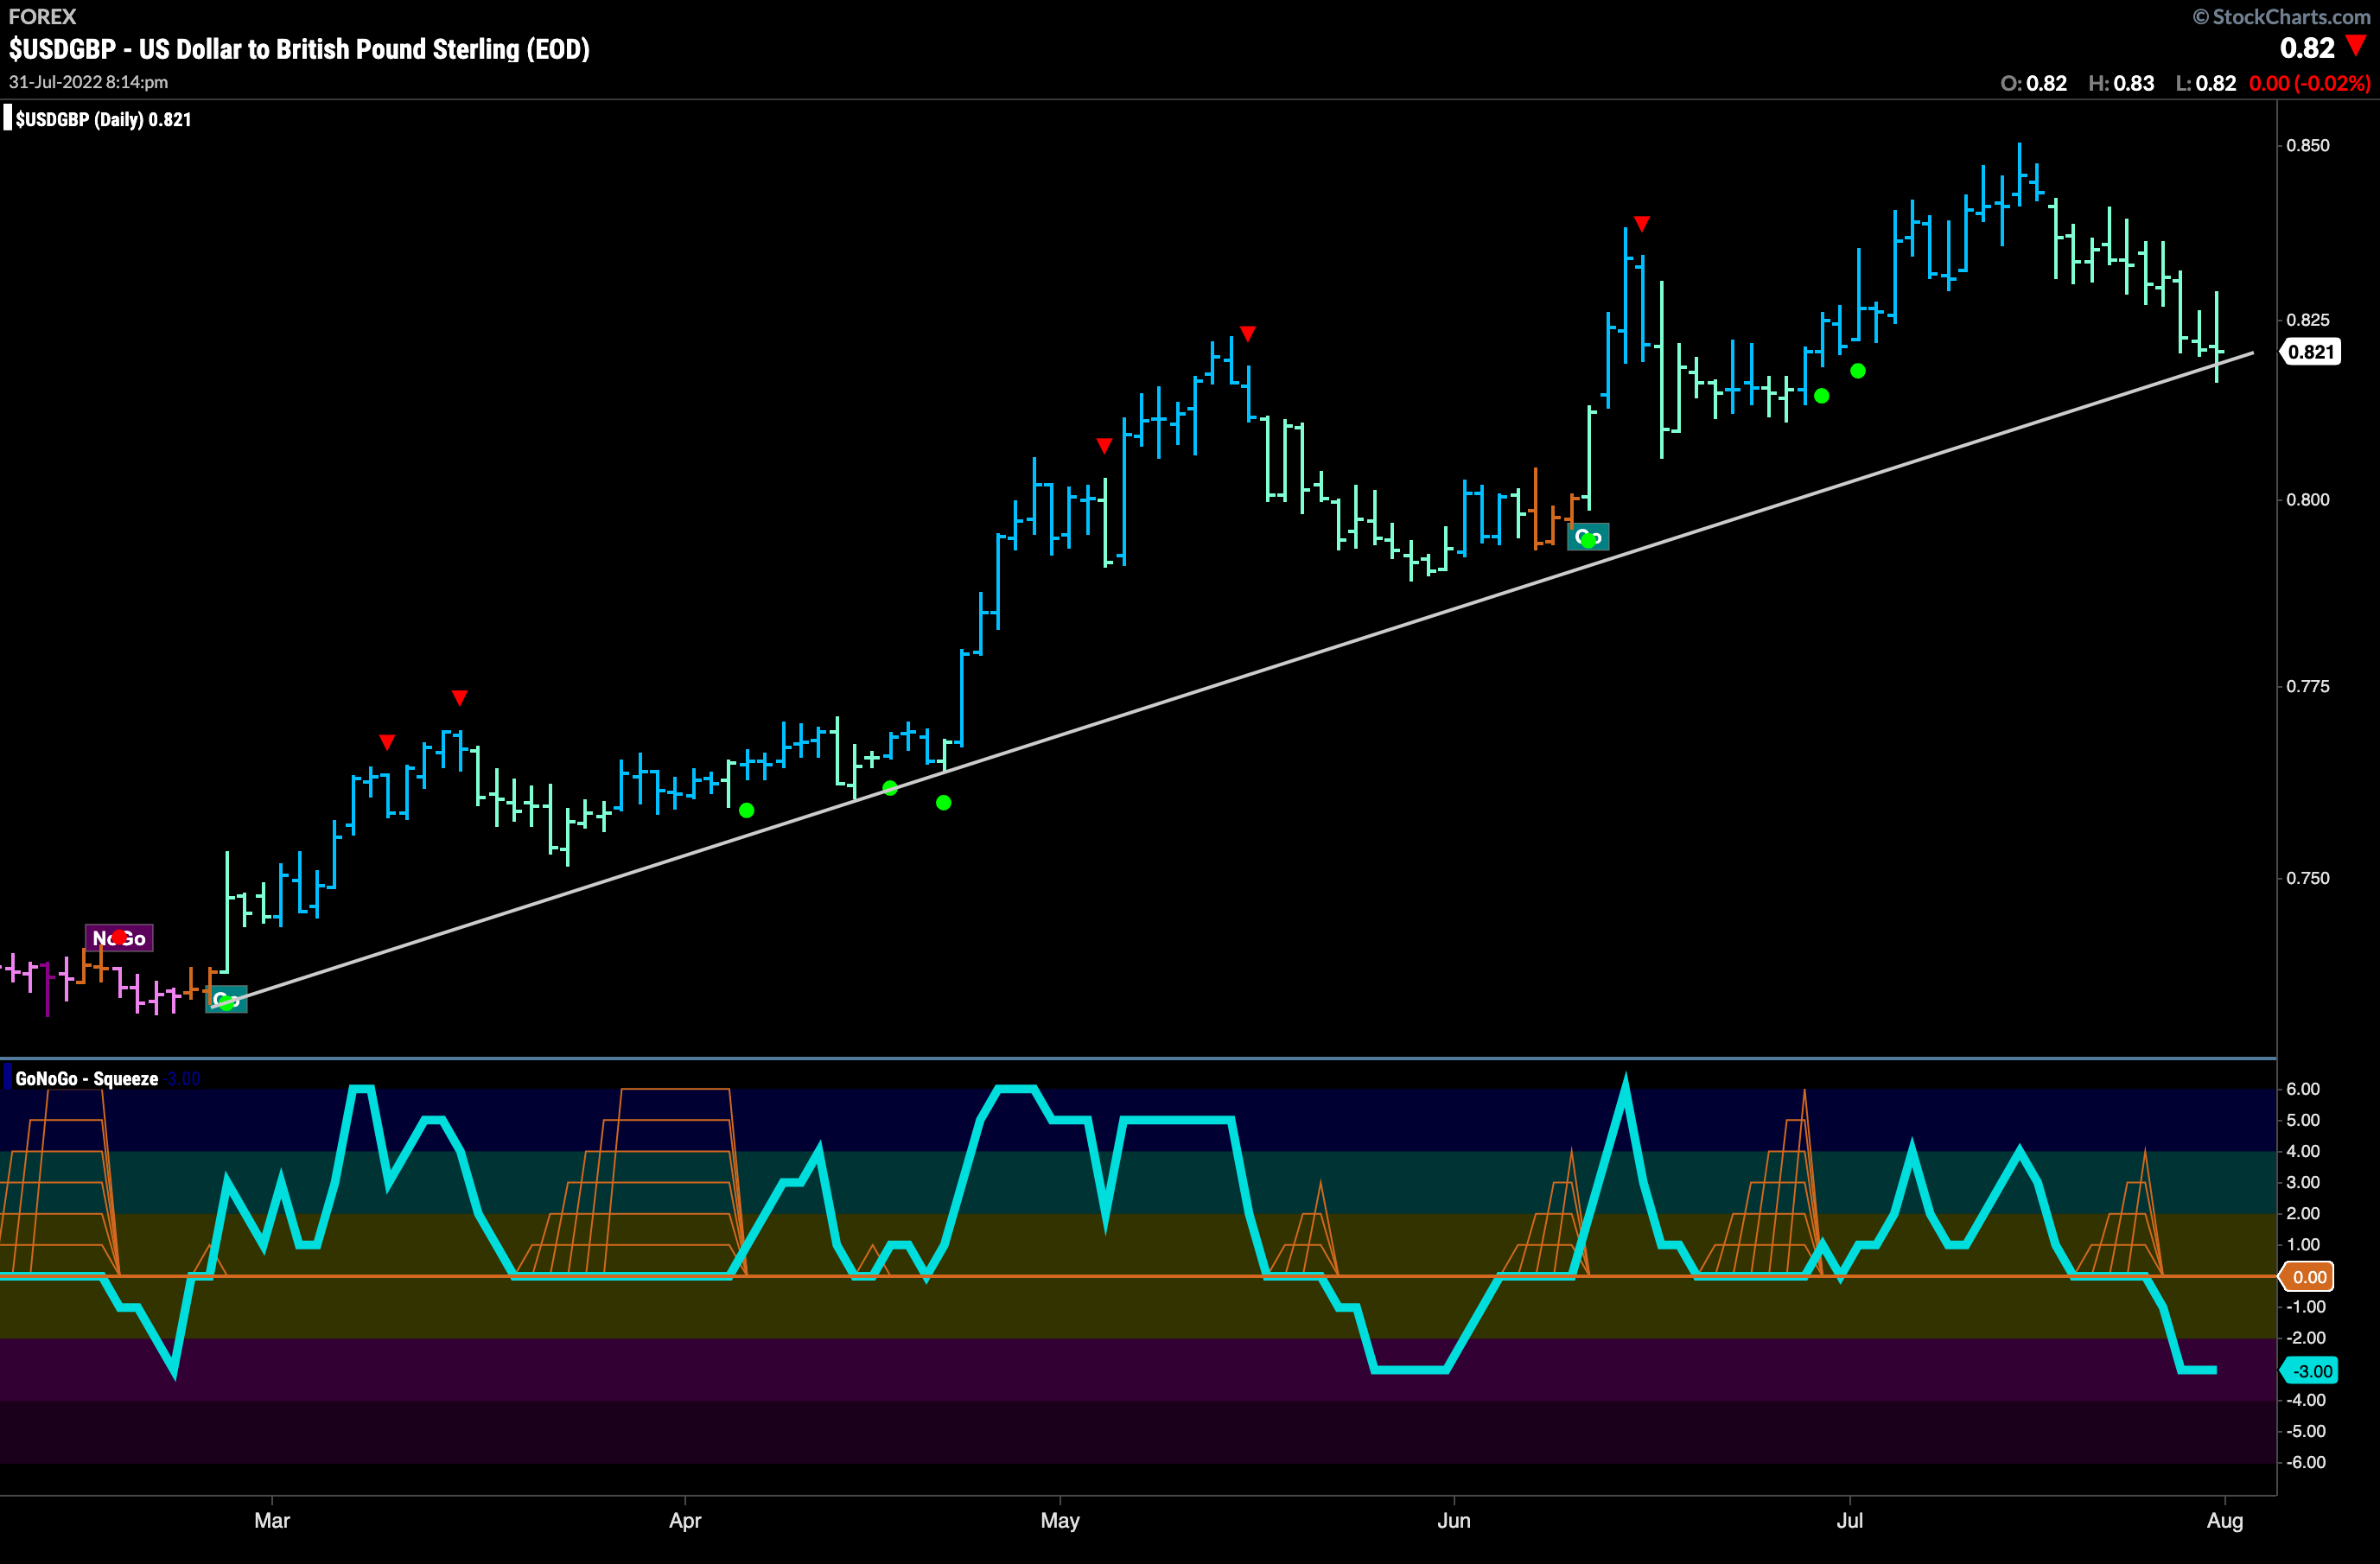Click the 0.850 price axis label
The width and height of the screenshot is (2380, 1564).
click(2308, 145)
